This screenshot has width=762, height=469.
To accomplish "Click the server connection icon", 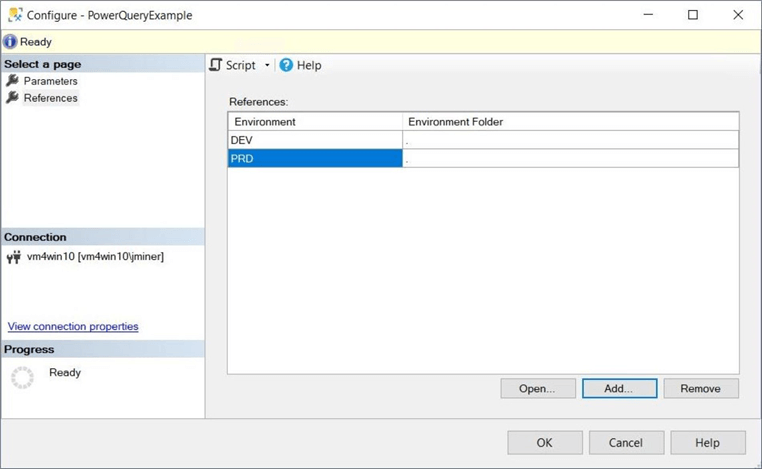I will click(x=13, y=257).
